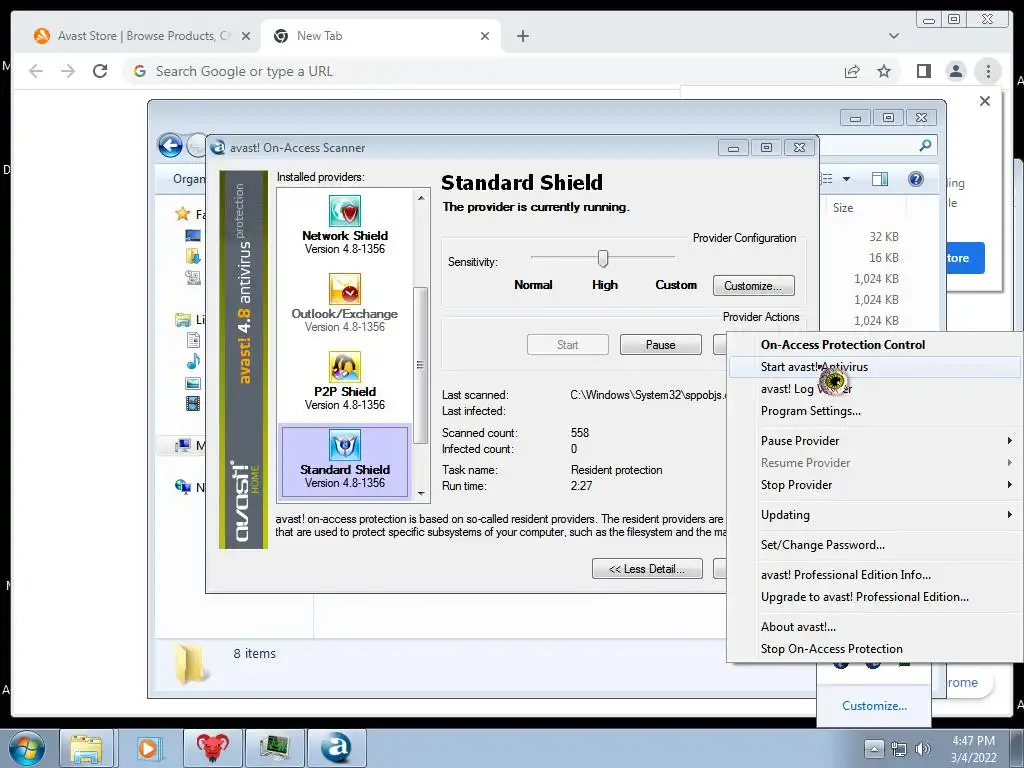Open the network monitor taskbar application
Image resolution: width=1024 pixels, height=768 pixels.
275,748
